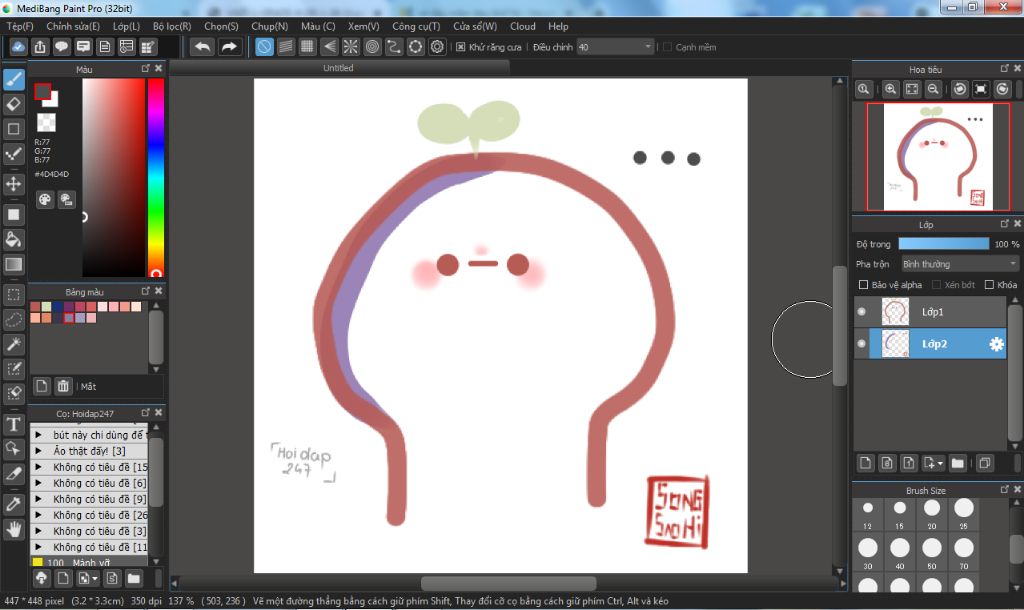Open Pha trộn blending mode dropdown

pos(959,264)
